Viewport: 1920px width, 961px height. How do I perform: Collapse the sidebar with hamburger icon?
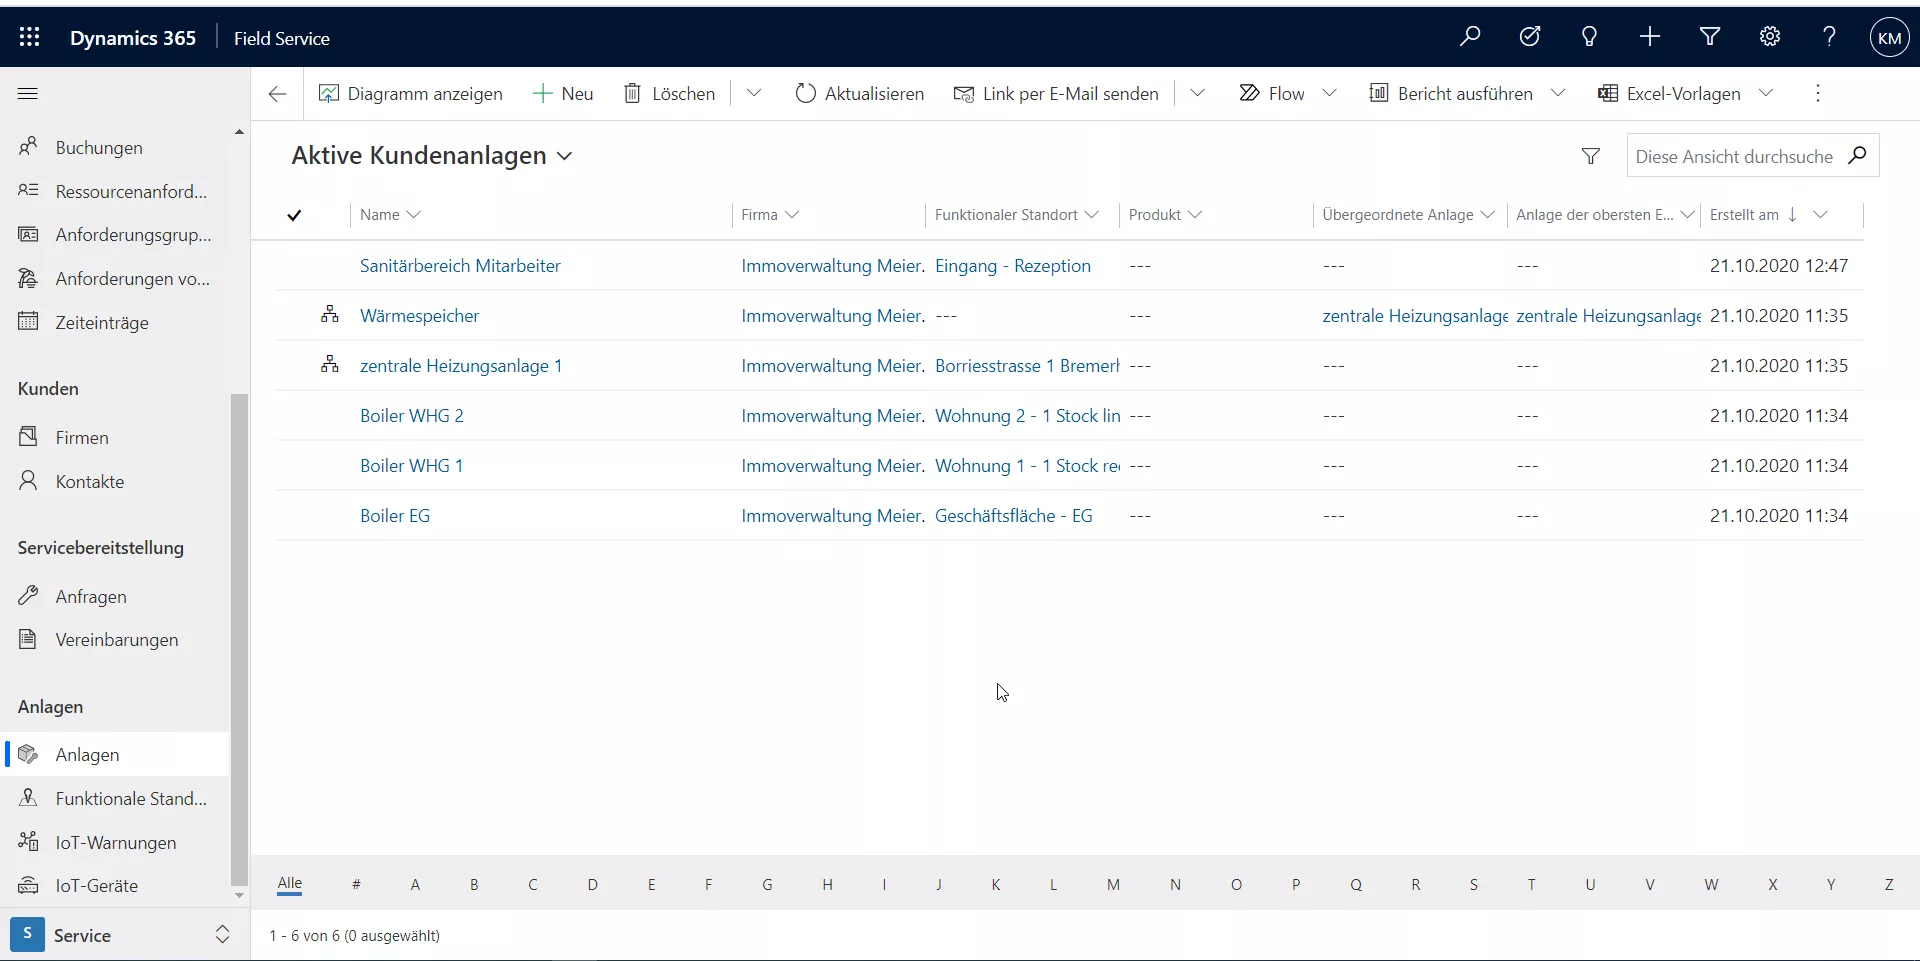pos(28,94)
